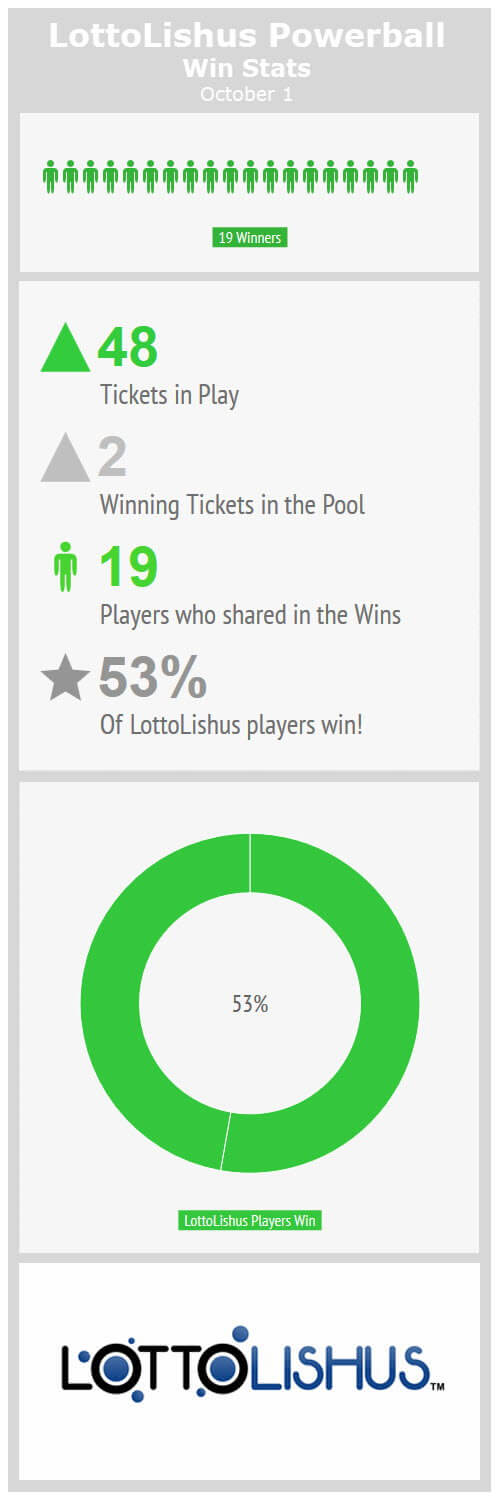This screenshot has width=500, height=1500.
Task: Click Winning Tickets in the Pool text
Action: (232, 505)
